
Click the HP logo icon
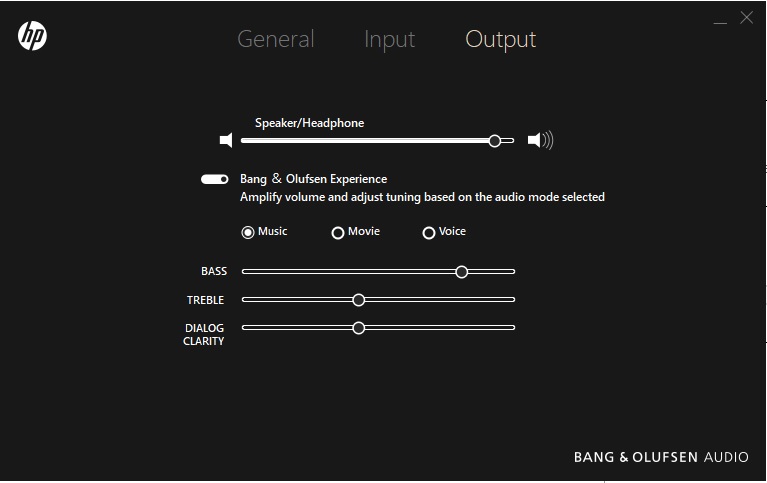coord(32,37)
